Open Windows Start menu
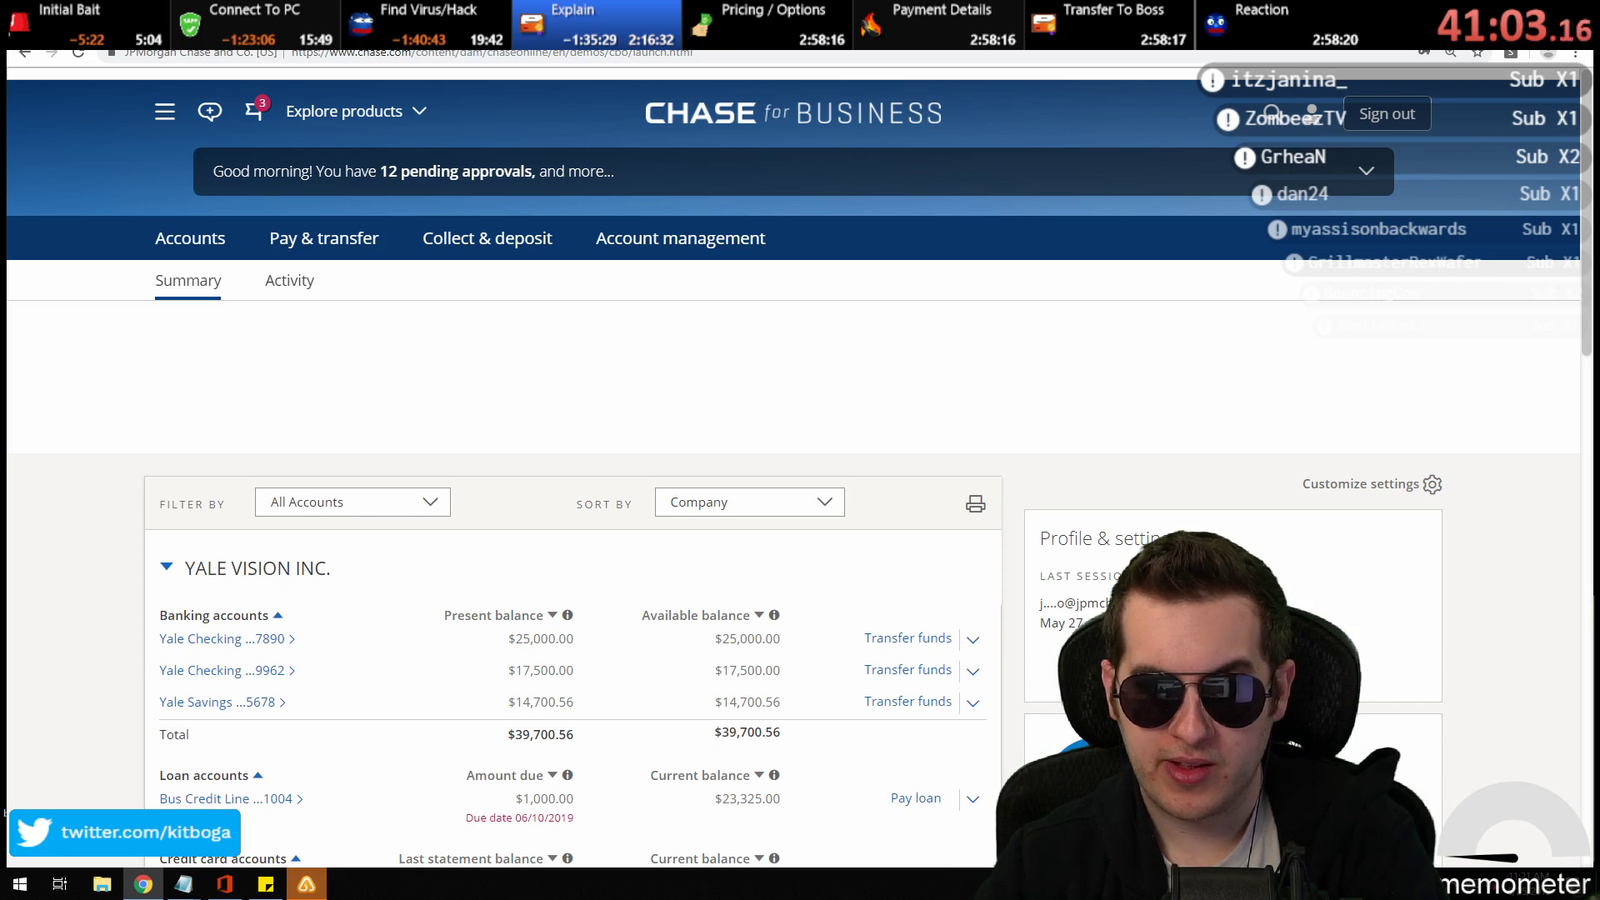The height and width of the screenshot is (900, 1600). click(19, 884)
